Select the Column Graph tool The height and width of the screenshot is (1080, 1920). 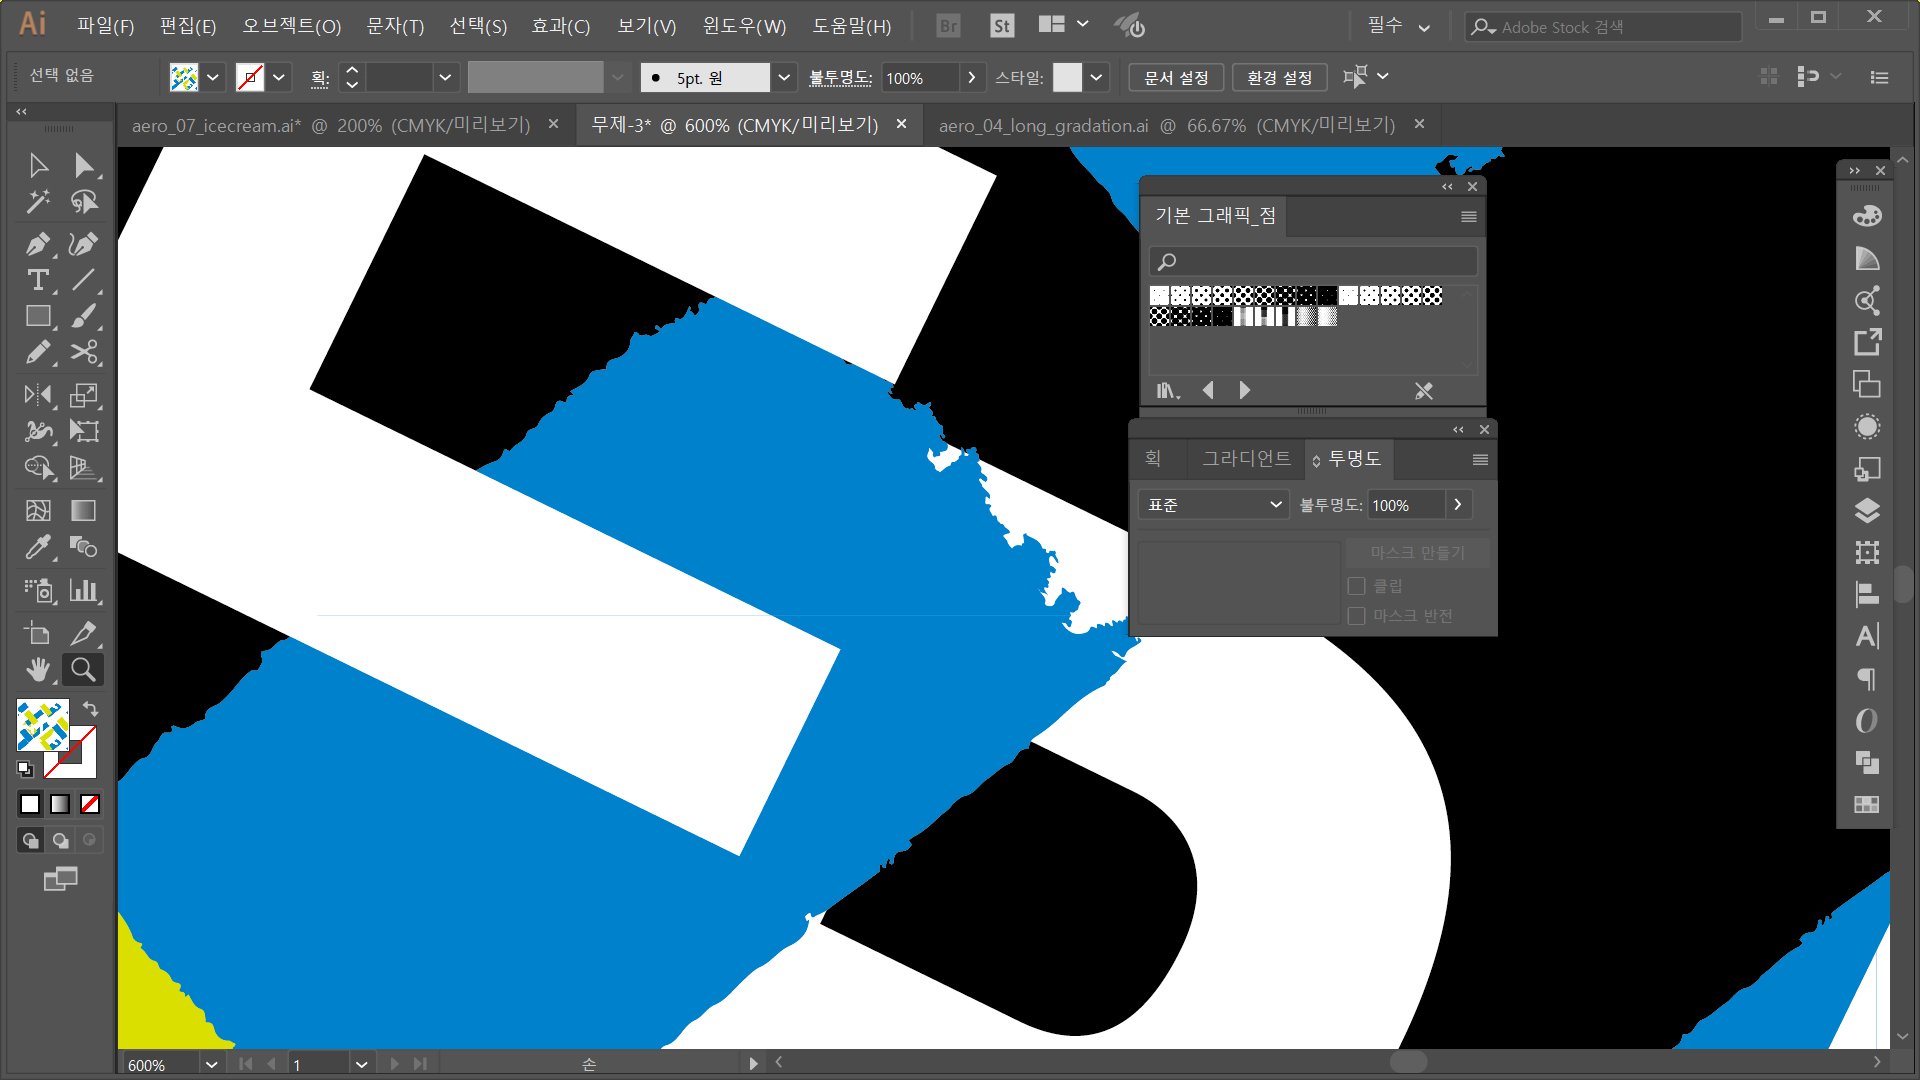pyautogui.click(x=84, y=590)
